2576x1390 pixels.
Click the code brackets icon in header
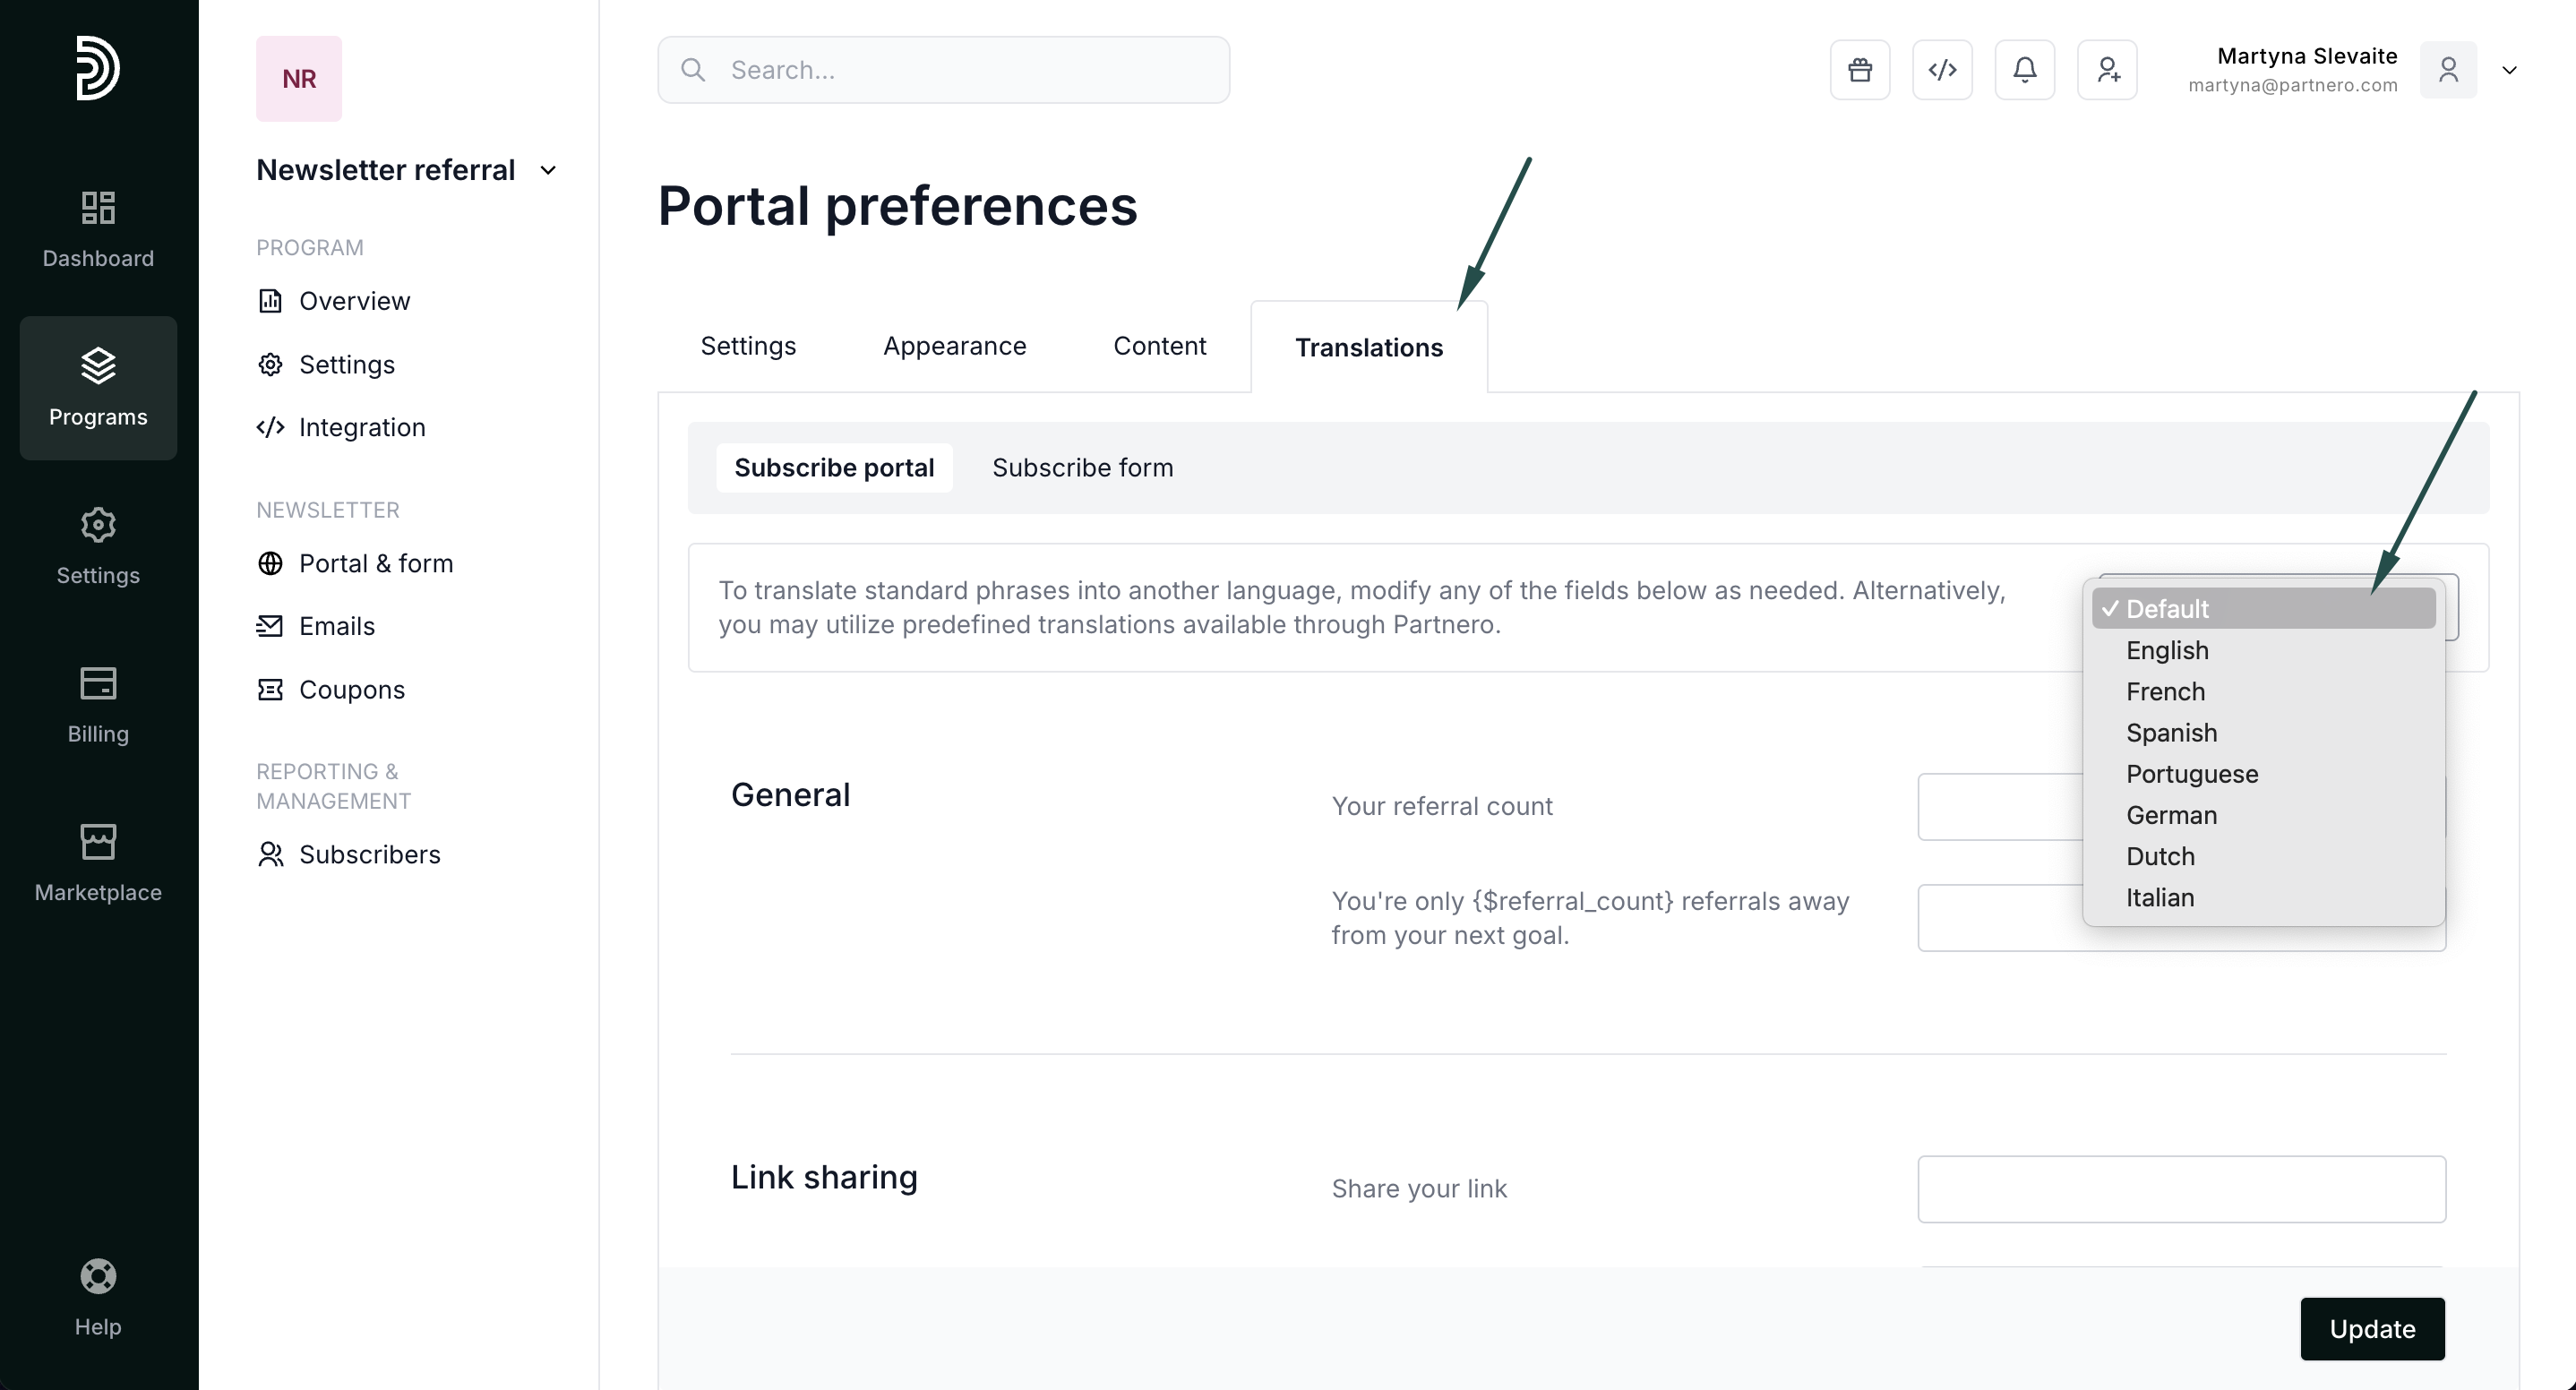pos(1942,70)
